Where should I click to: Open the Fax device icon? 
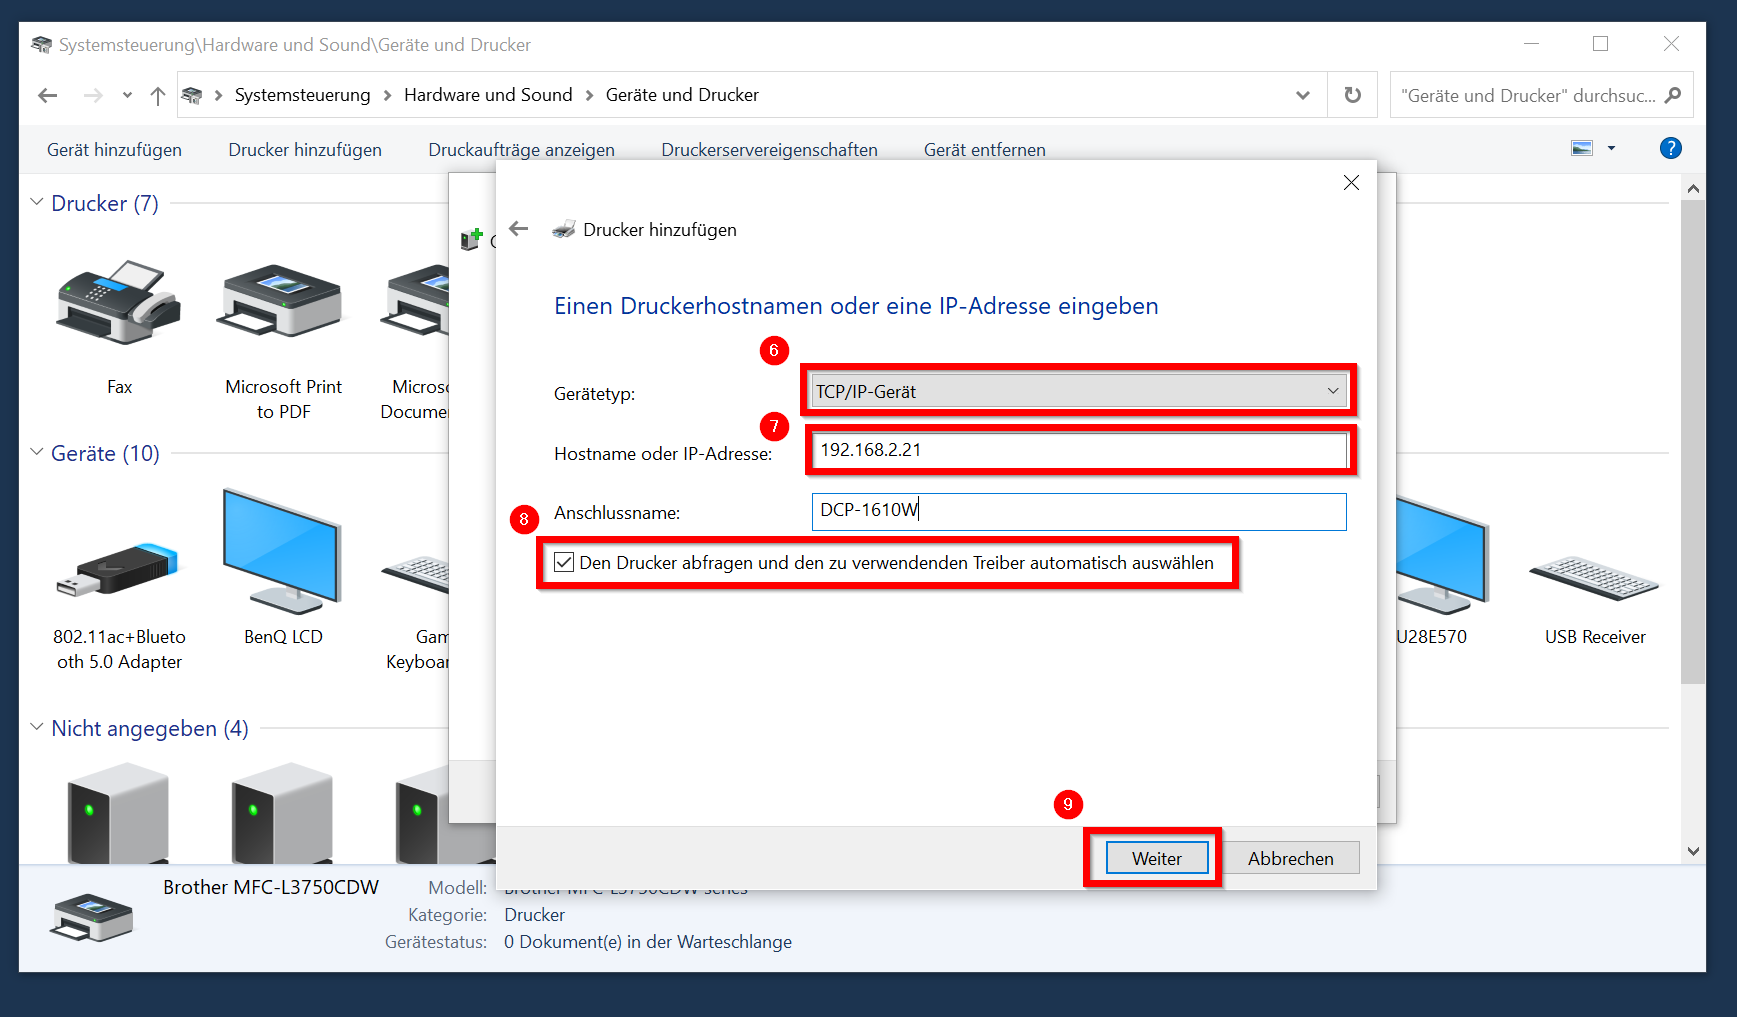pyautogui.click(x=119, y=304)
